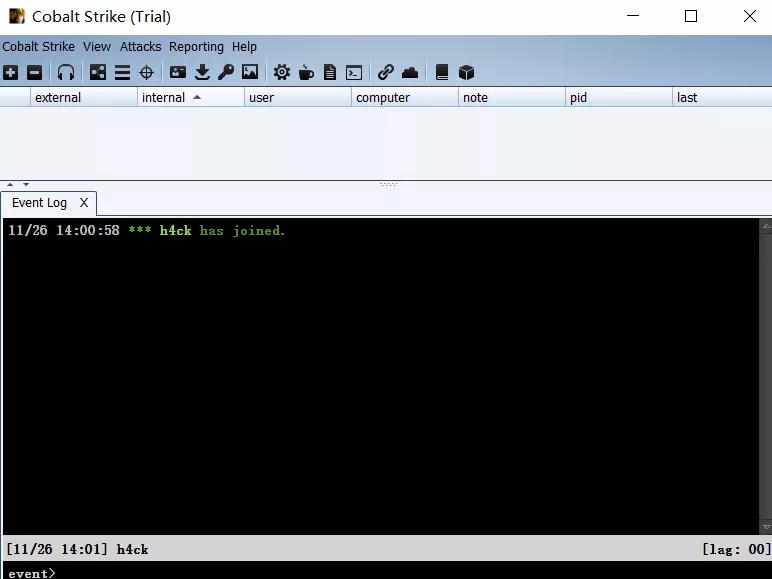
Task: Open the Attacks menu
Action: pyautogui.click(x=140, y=47)
